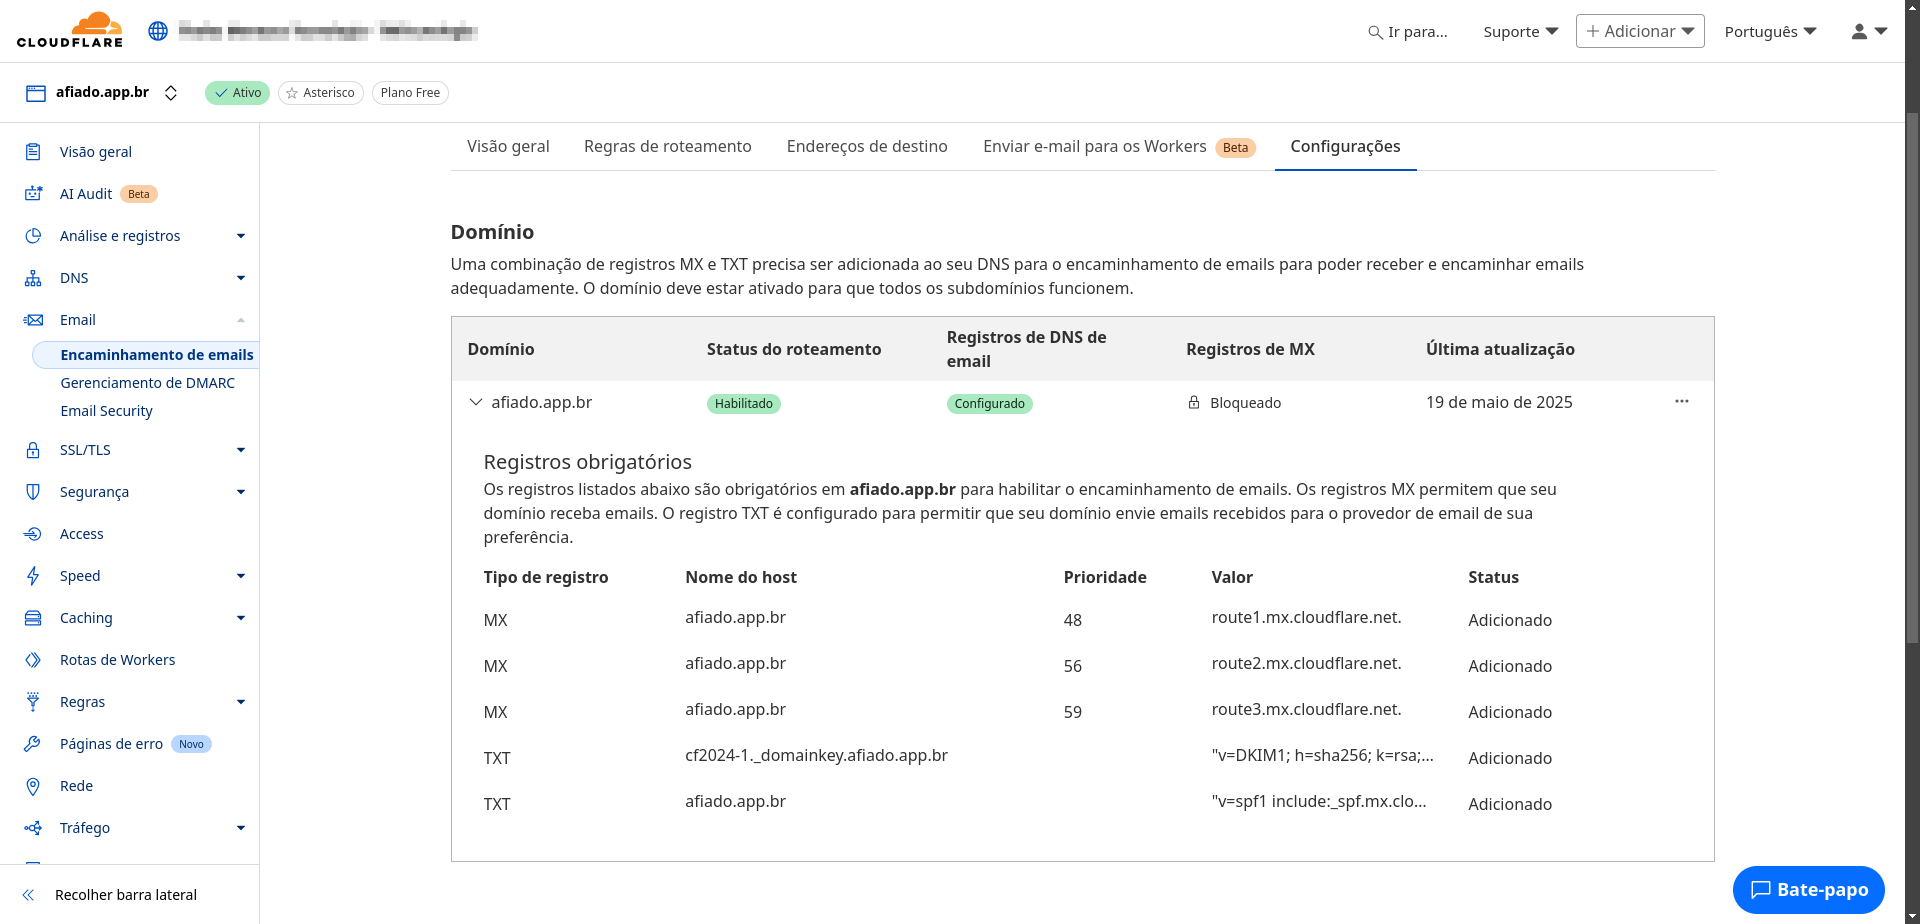Open the Português language dropdown

pyautogui.click(x=1770, y=32)
